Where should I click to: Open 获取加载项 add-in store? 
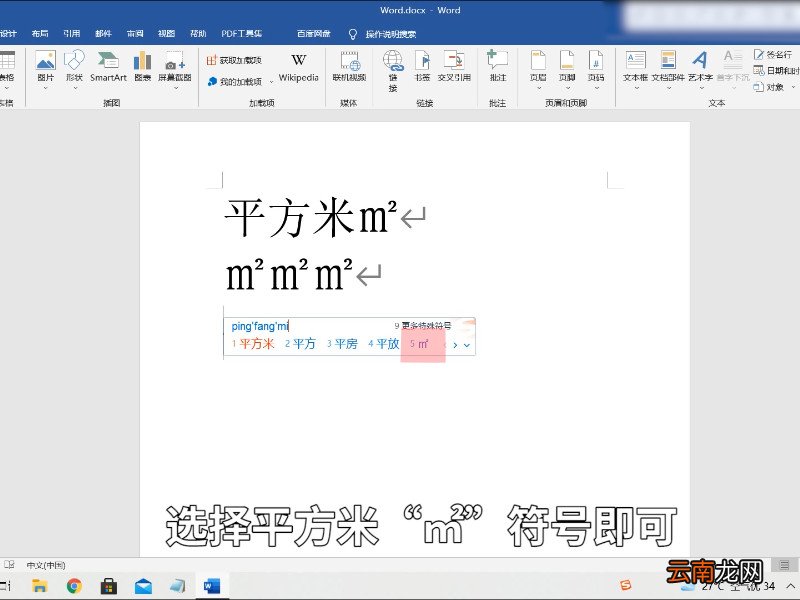[234, 60]
